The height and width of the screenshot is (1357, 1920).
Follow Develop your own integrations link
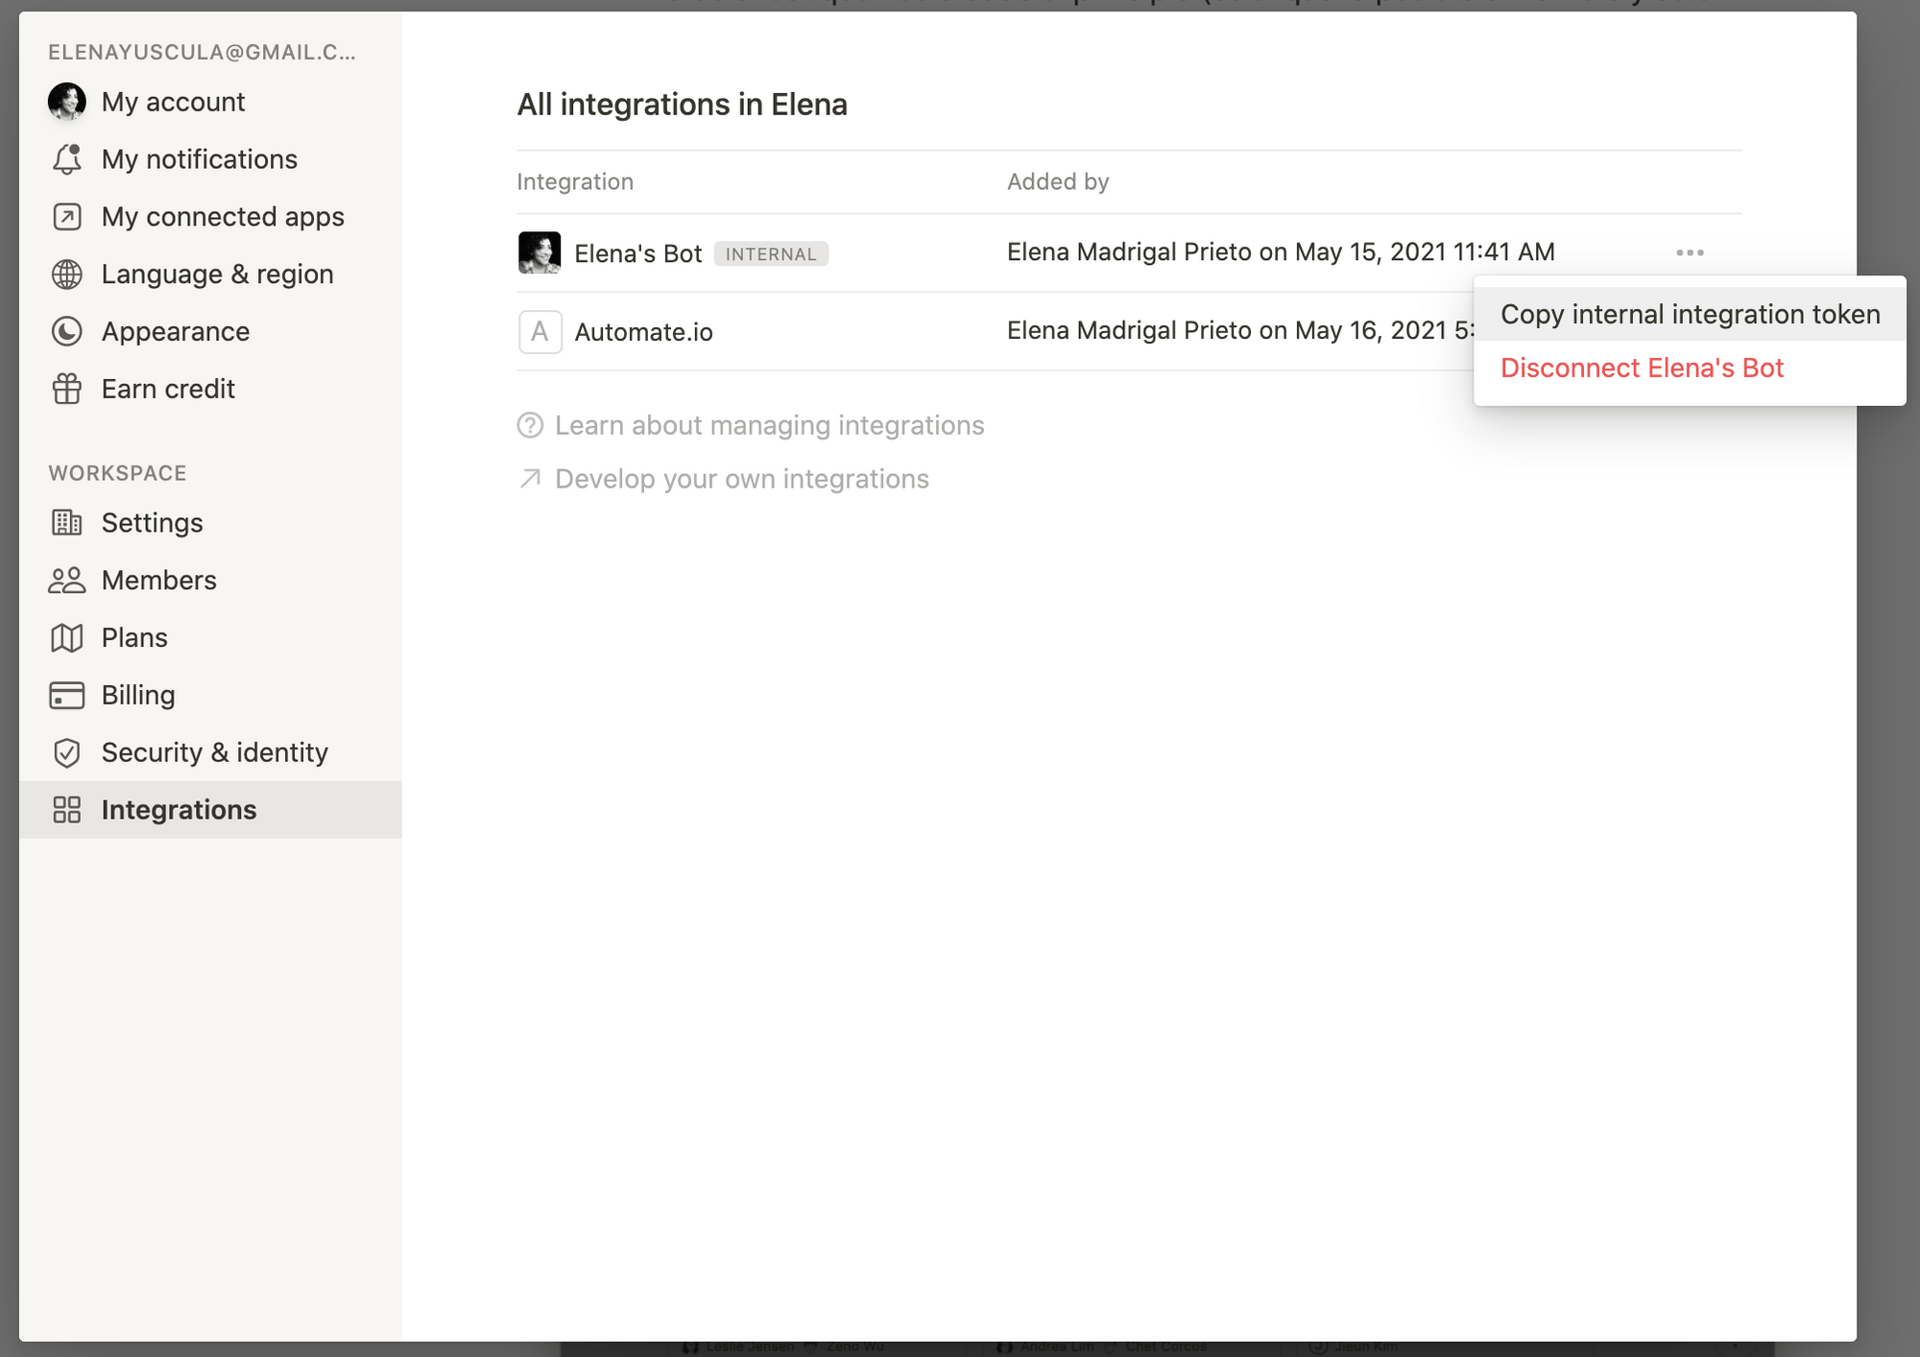(741, 478)
